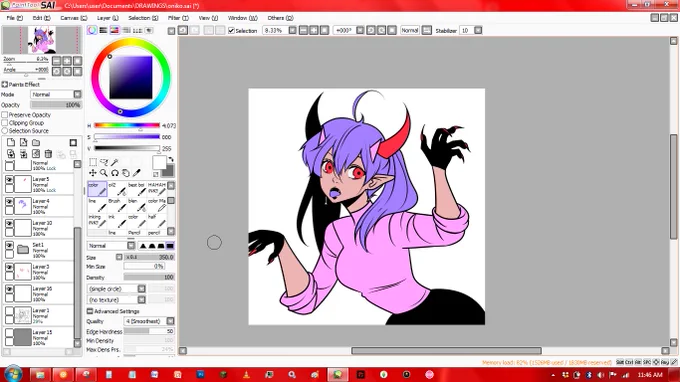Select the rotate view tool
The width and height of the screenshot is (680, 382).
click(x=114, y=173)
